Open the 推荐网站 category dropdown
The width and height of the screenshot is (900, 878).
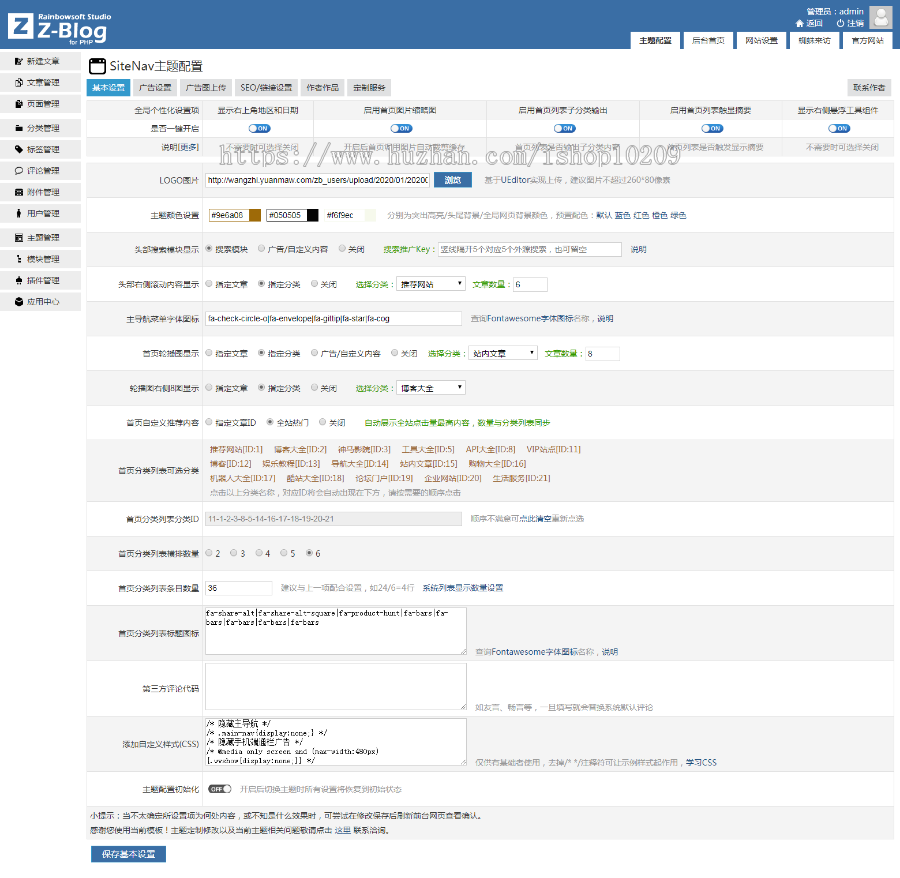tap(431, 284)
